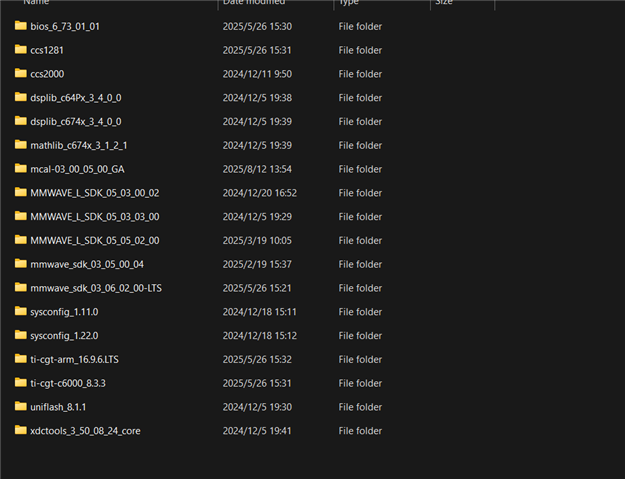The image size is (625, 479).
Task: Select the dsplib_c64Px_3_4_0_0 folder icon
Action: coord(21,97)
